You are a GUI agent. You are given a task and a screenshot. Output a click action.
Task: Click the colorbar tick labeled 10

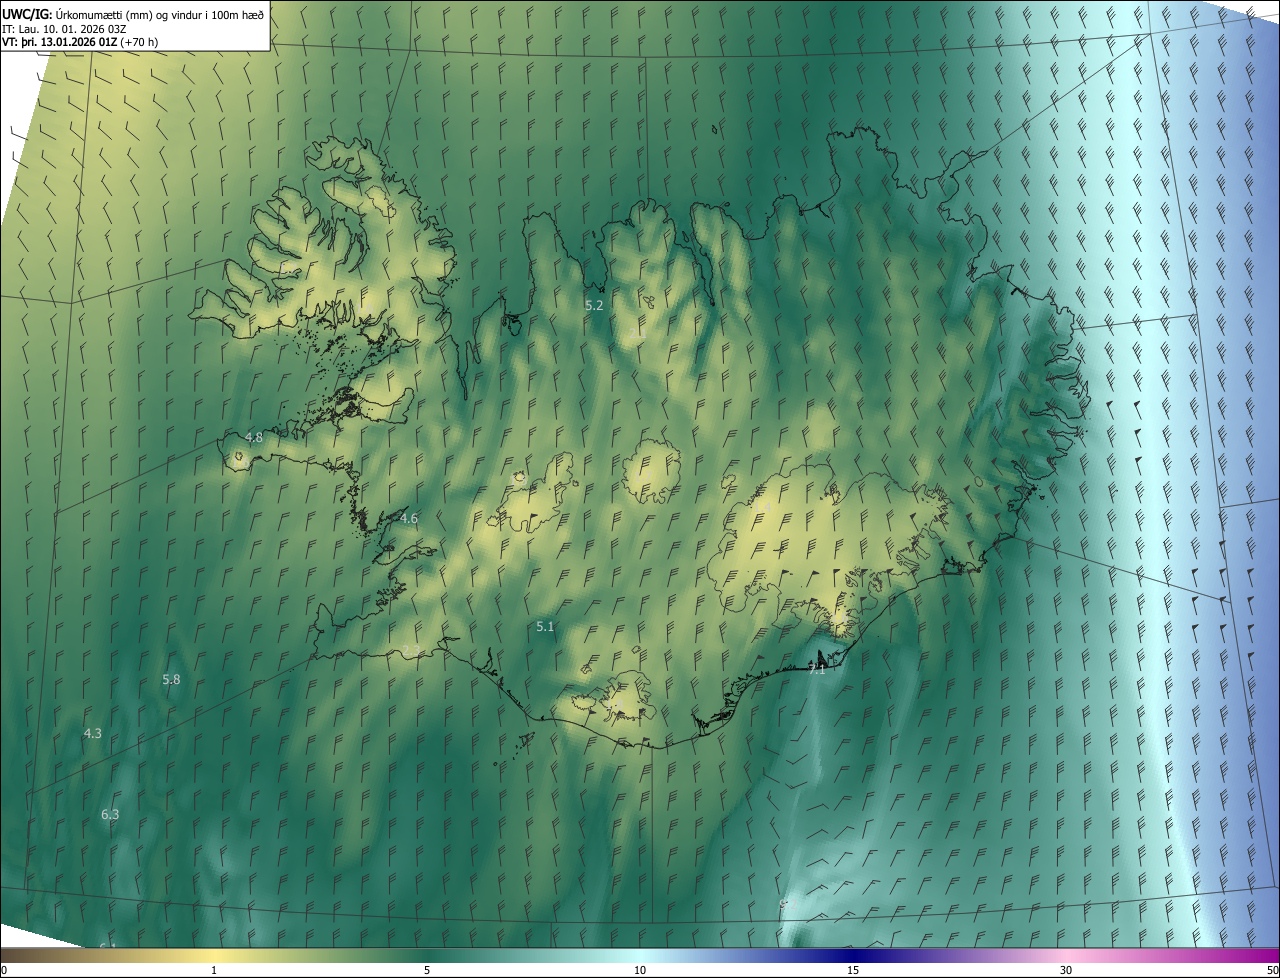[x=640, y=971]
